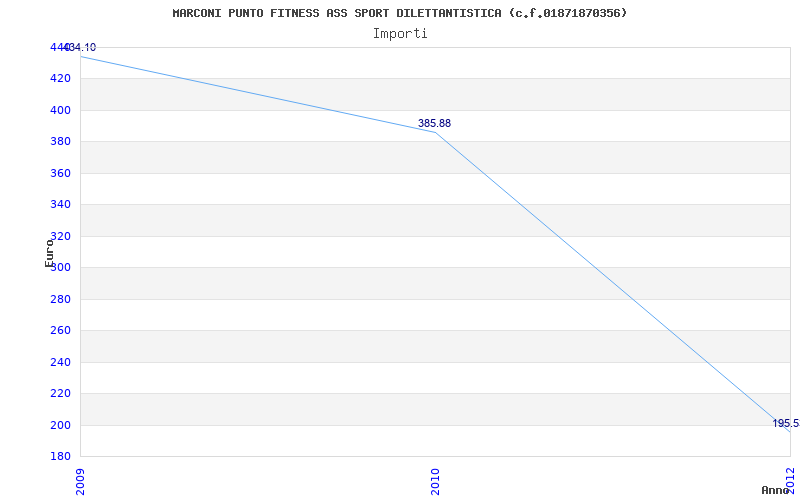Click the 380 y-axis tick label

60,142
